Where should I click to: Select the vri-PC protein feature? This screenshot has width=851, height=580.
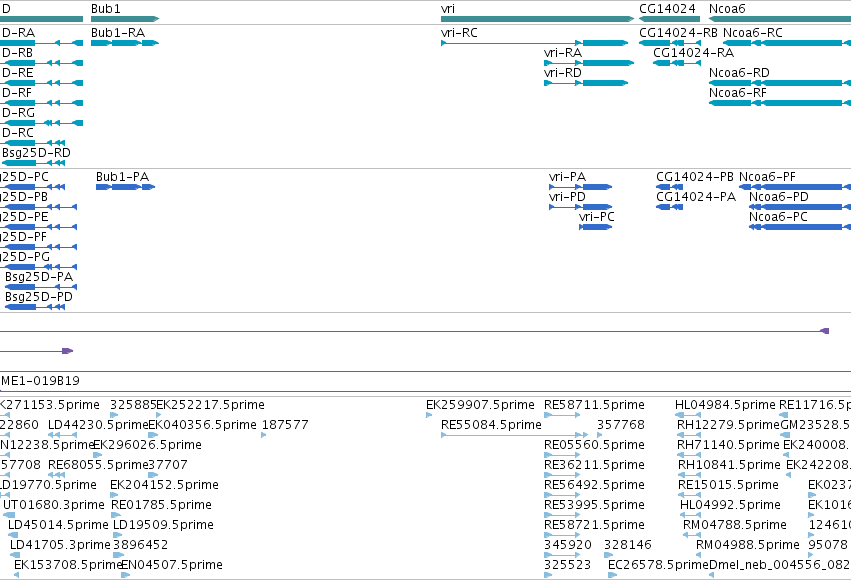click(595, 227)
